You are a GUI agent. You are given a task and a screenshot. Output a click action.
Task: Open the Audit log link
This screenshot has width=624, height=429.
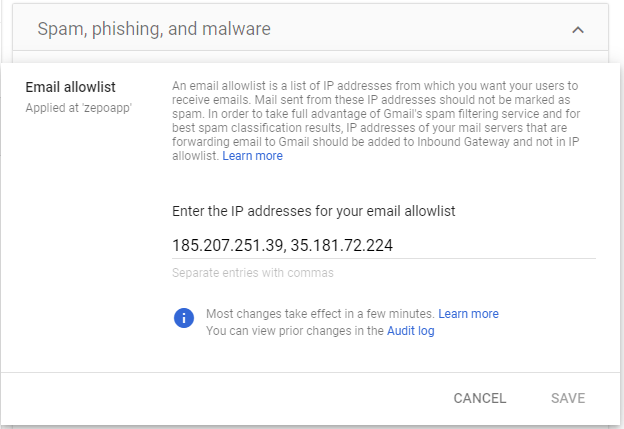pyautogui.click(x=410, y=330)
